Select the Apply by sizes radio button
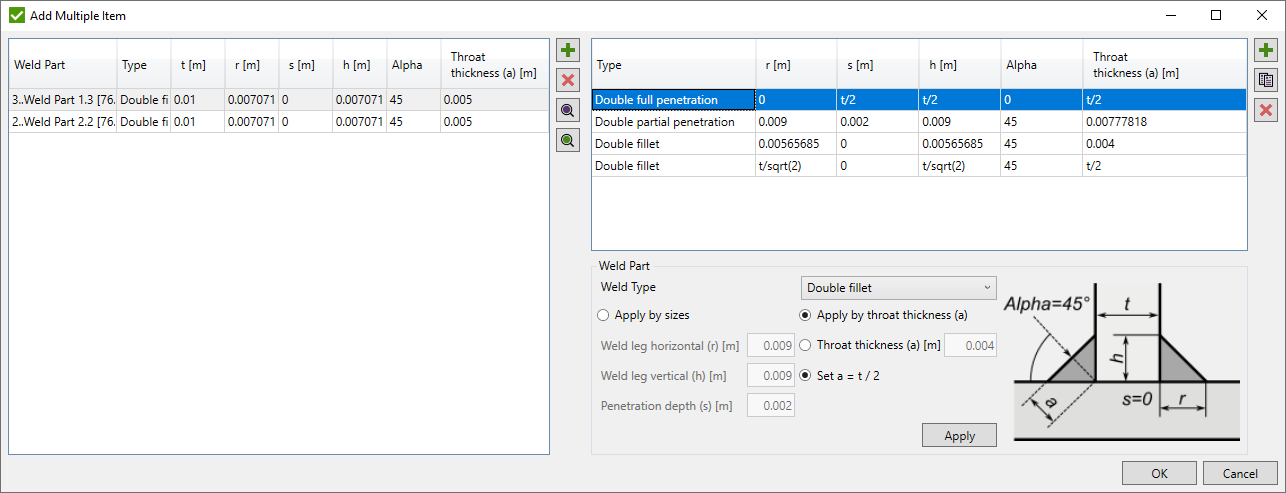Image resolution: width=1286 pixels, height=493 pixels. [x=604, y=316]
